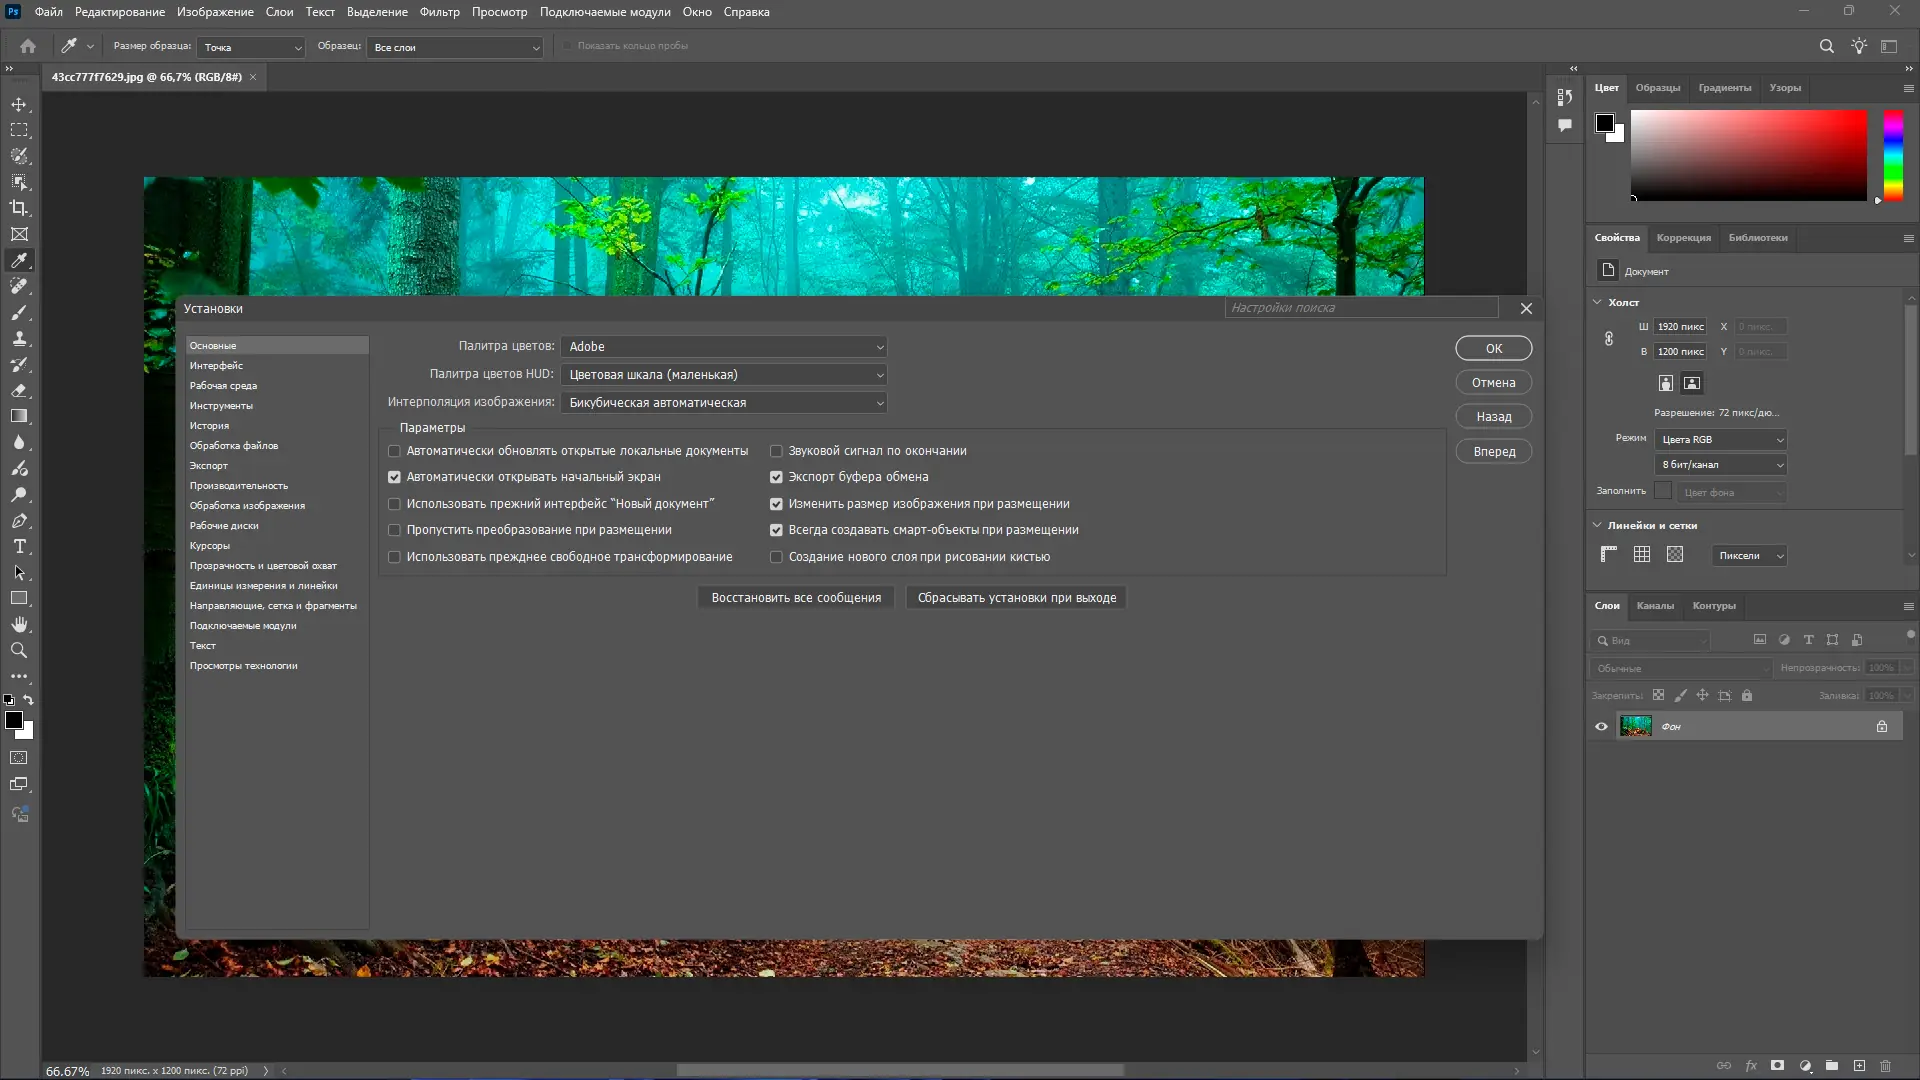1920x1080 pixels.
Task: Open the 'Палитра цветов' Adobe dropdown
Action: pyautogui.click(x=724, y=347)
